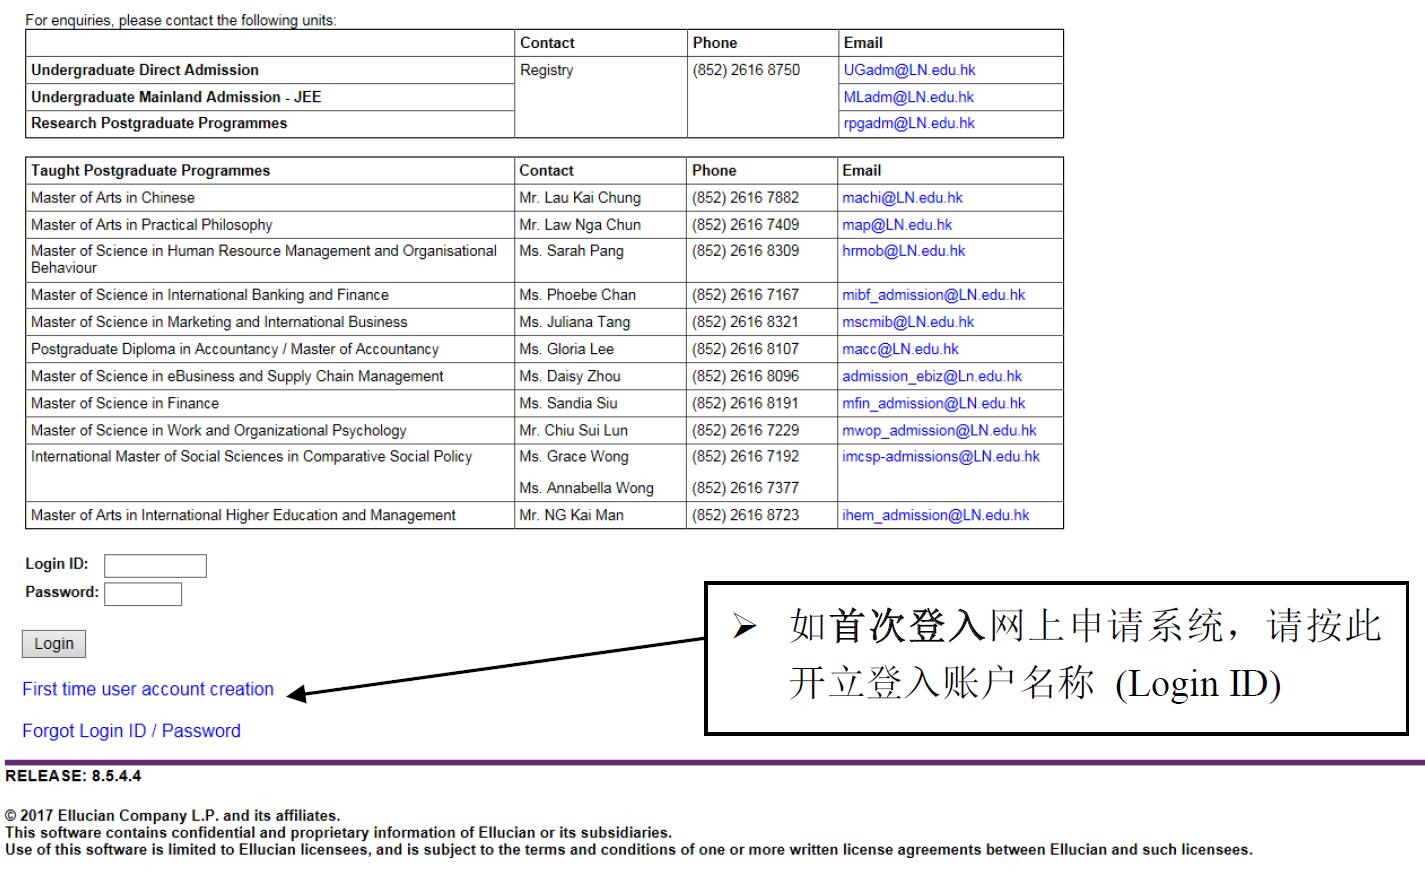The height and width of the screenshot is (878, 1425).
Task: Click the ihem_admission@LN.edu.hk email link
Action: (935, 515)
